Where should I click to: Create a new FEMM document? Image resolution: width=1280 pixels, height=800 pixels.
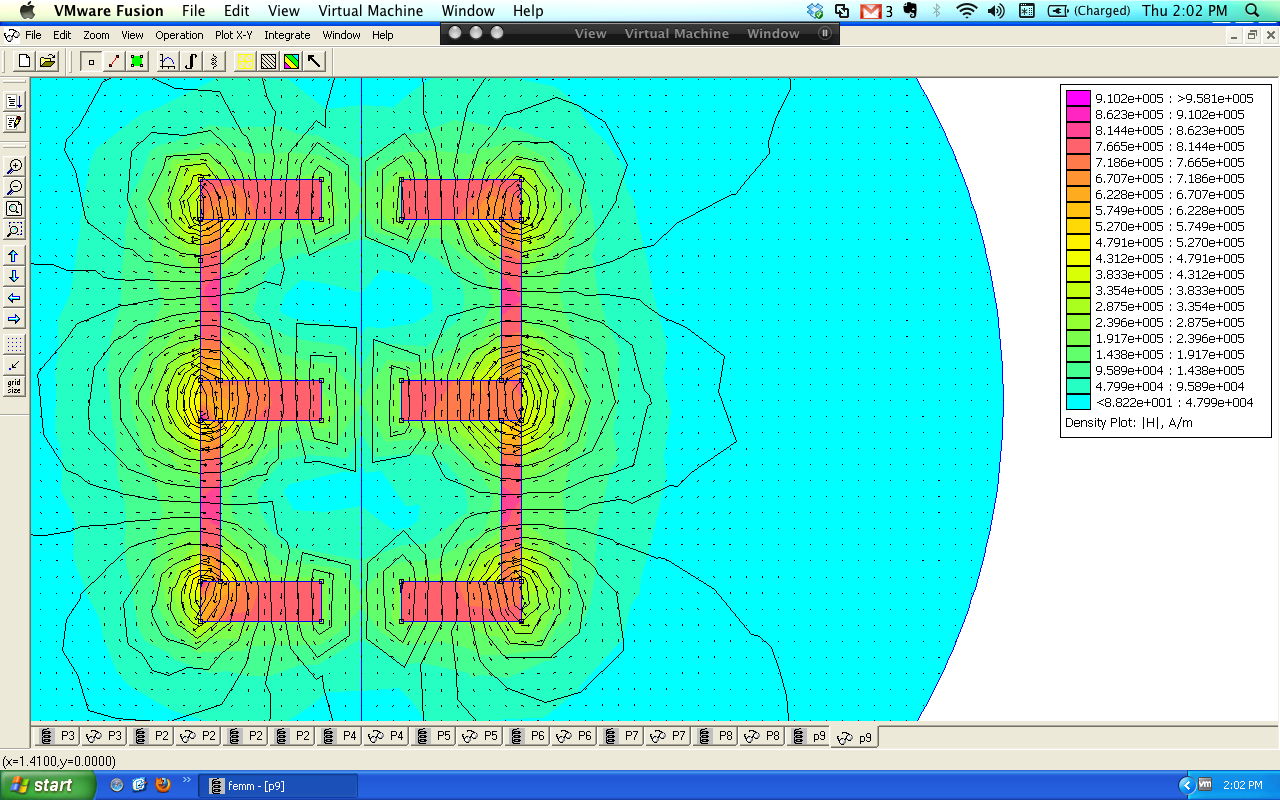[25, 61]
